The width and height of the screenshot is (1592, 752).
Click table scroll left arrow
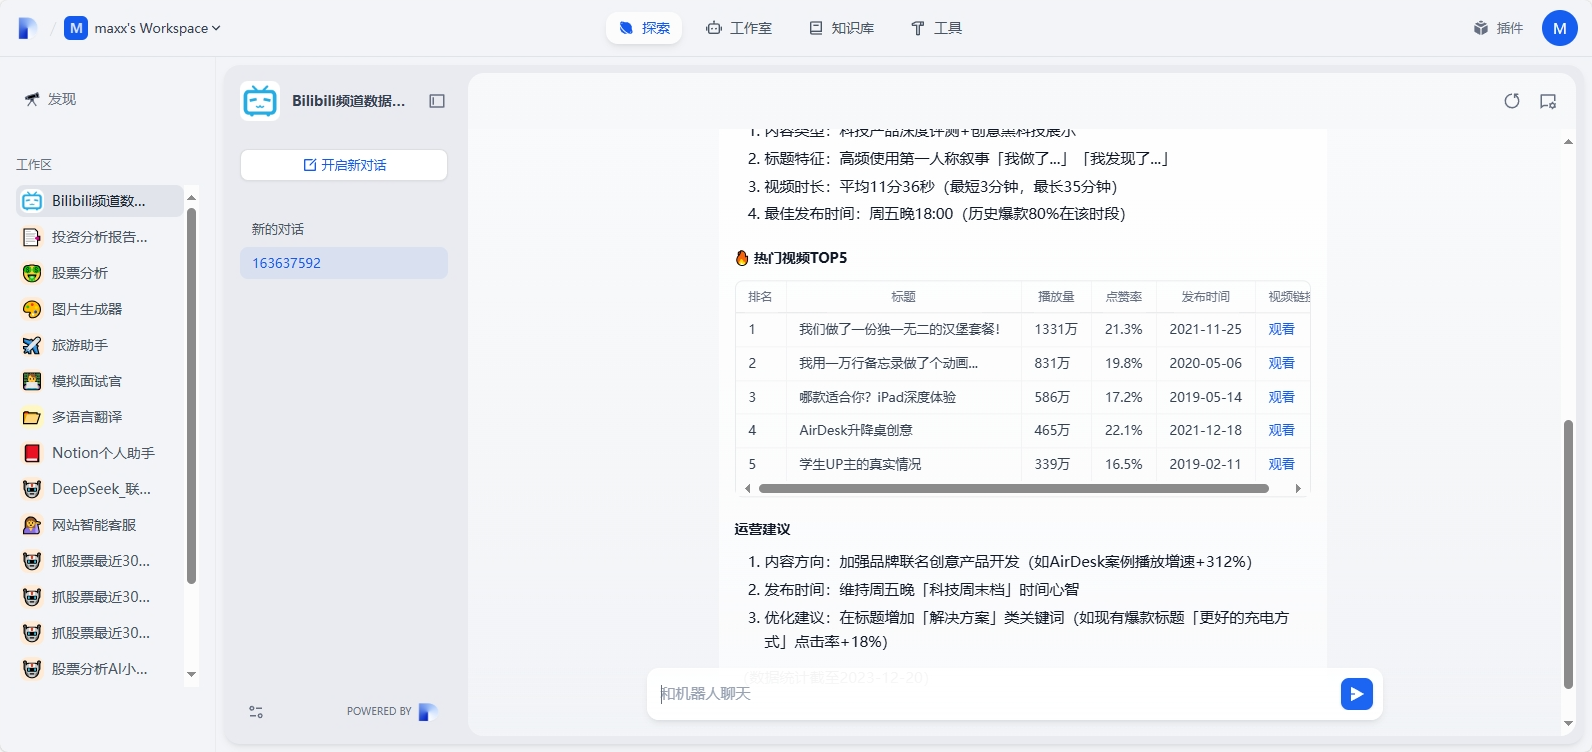747,489
